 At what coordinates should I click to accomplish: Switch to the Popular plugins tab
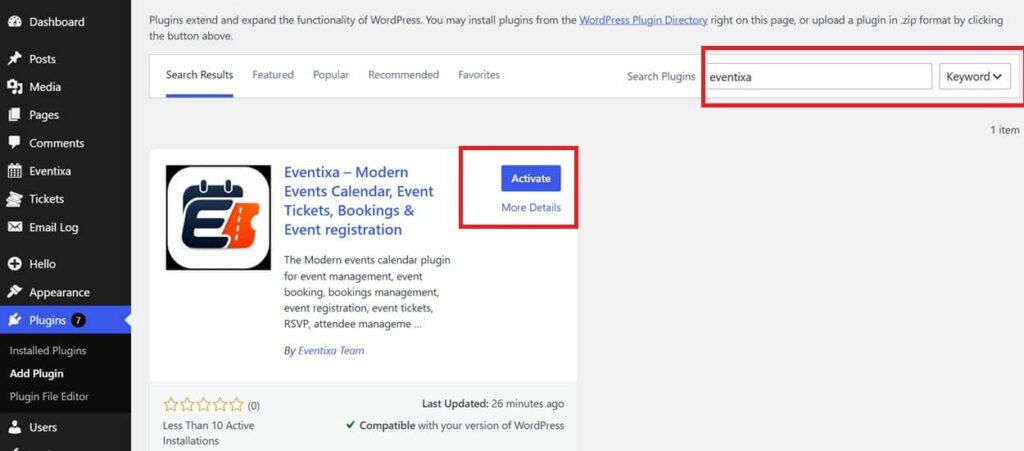331,75
